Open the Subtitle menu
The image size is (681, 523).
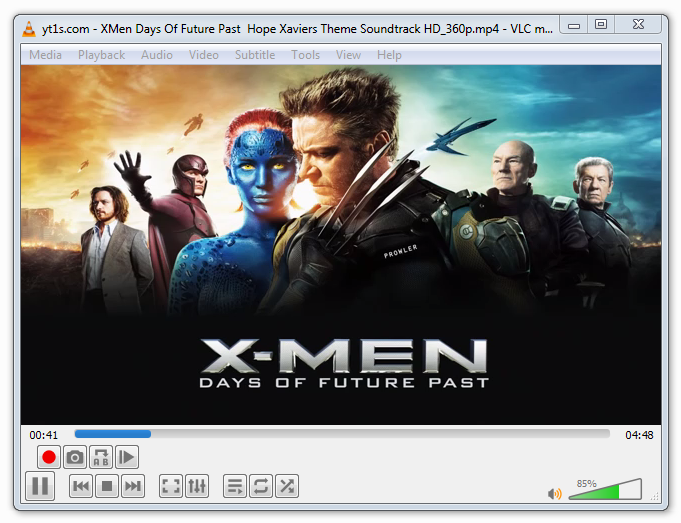[x=255, y=55]
